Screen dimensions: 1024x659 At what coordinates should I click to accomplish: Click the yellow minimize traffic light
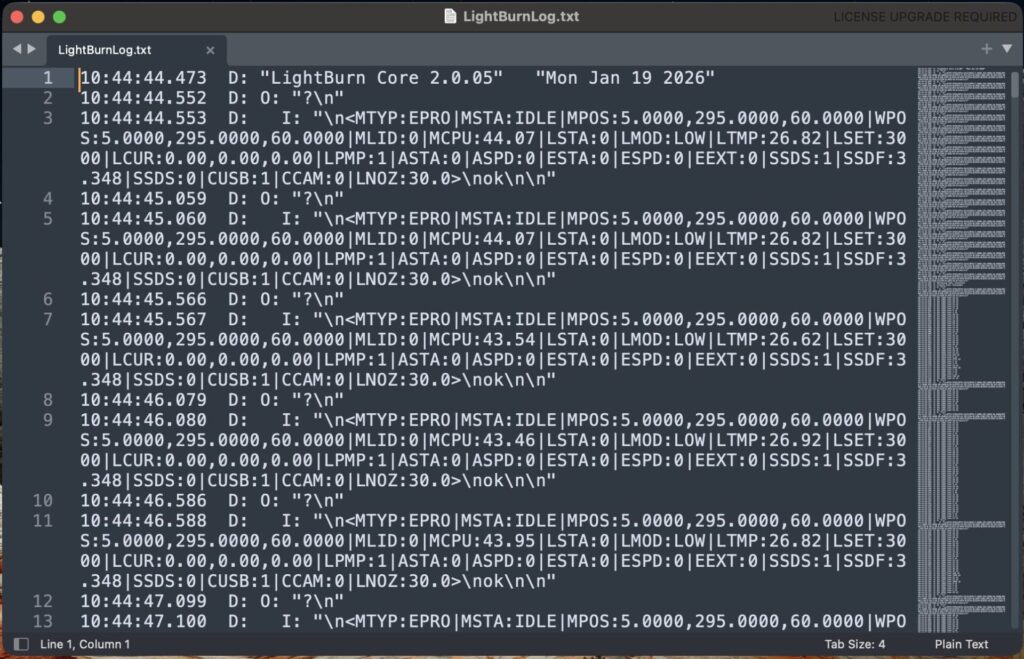40,16
